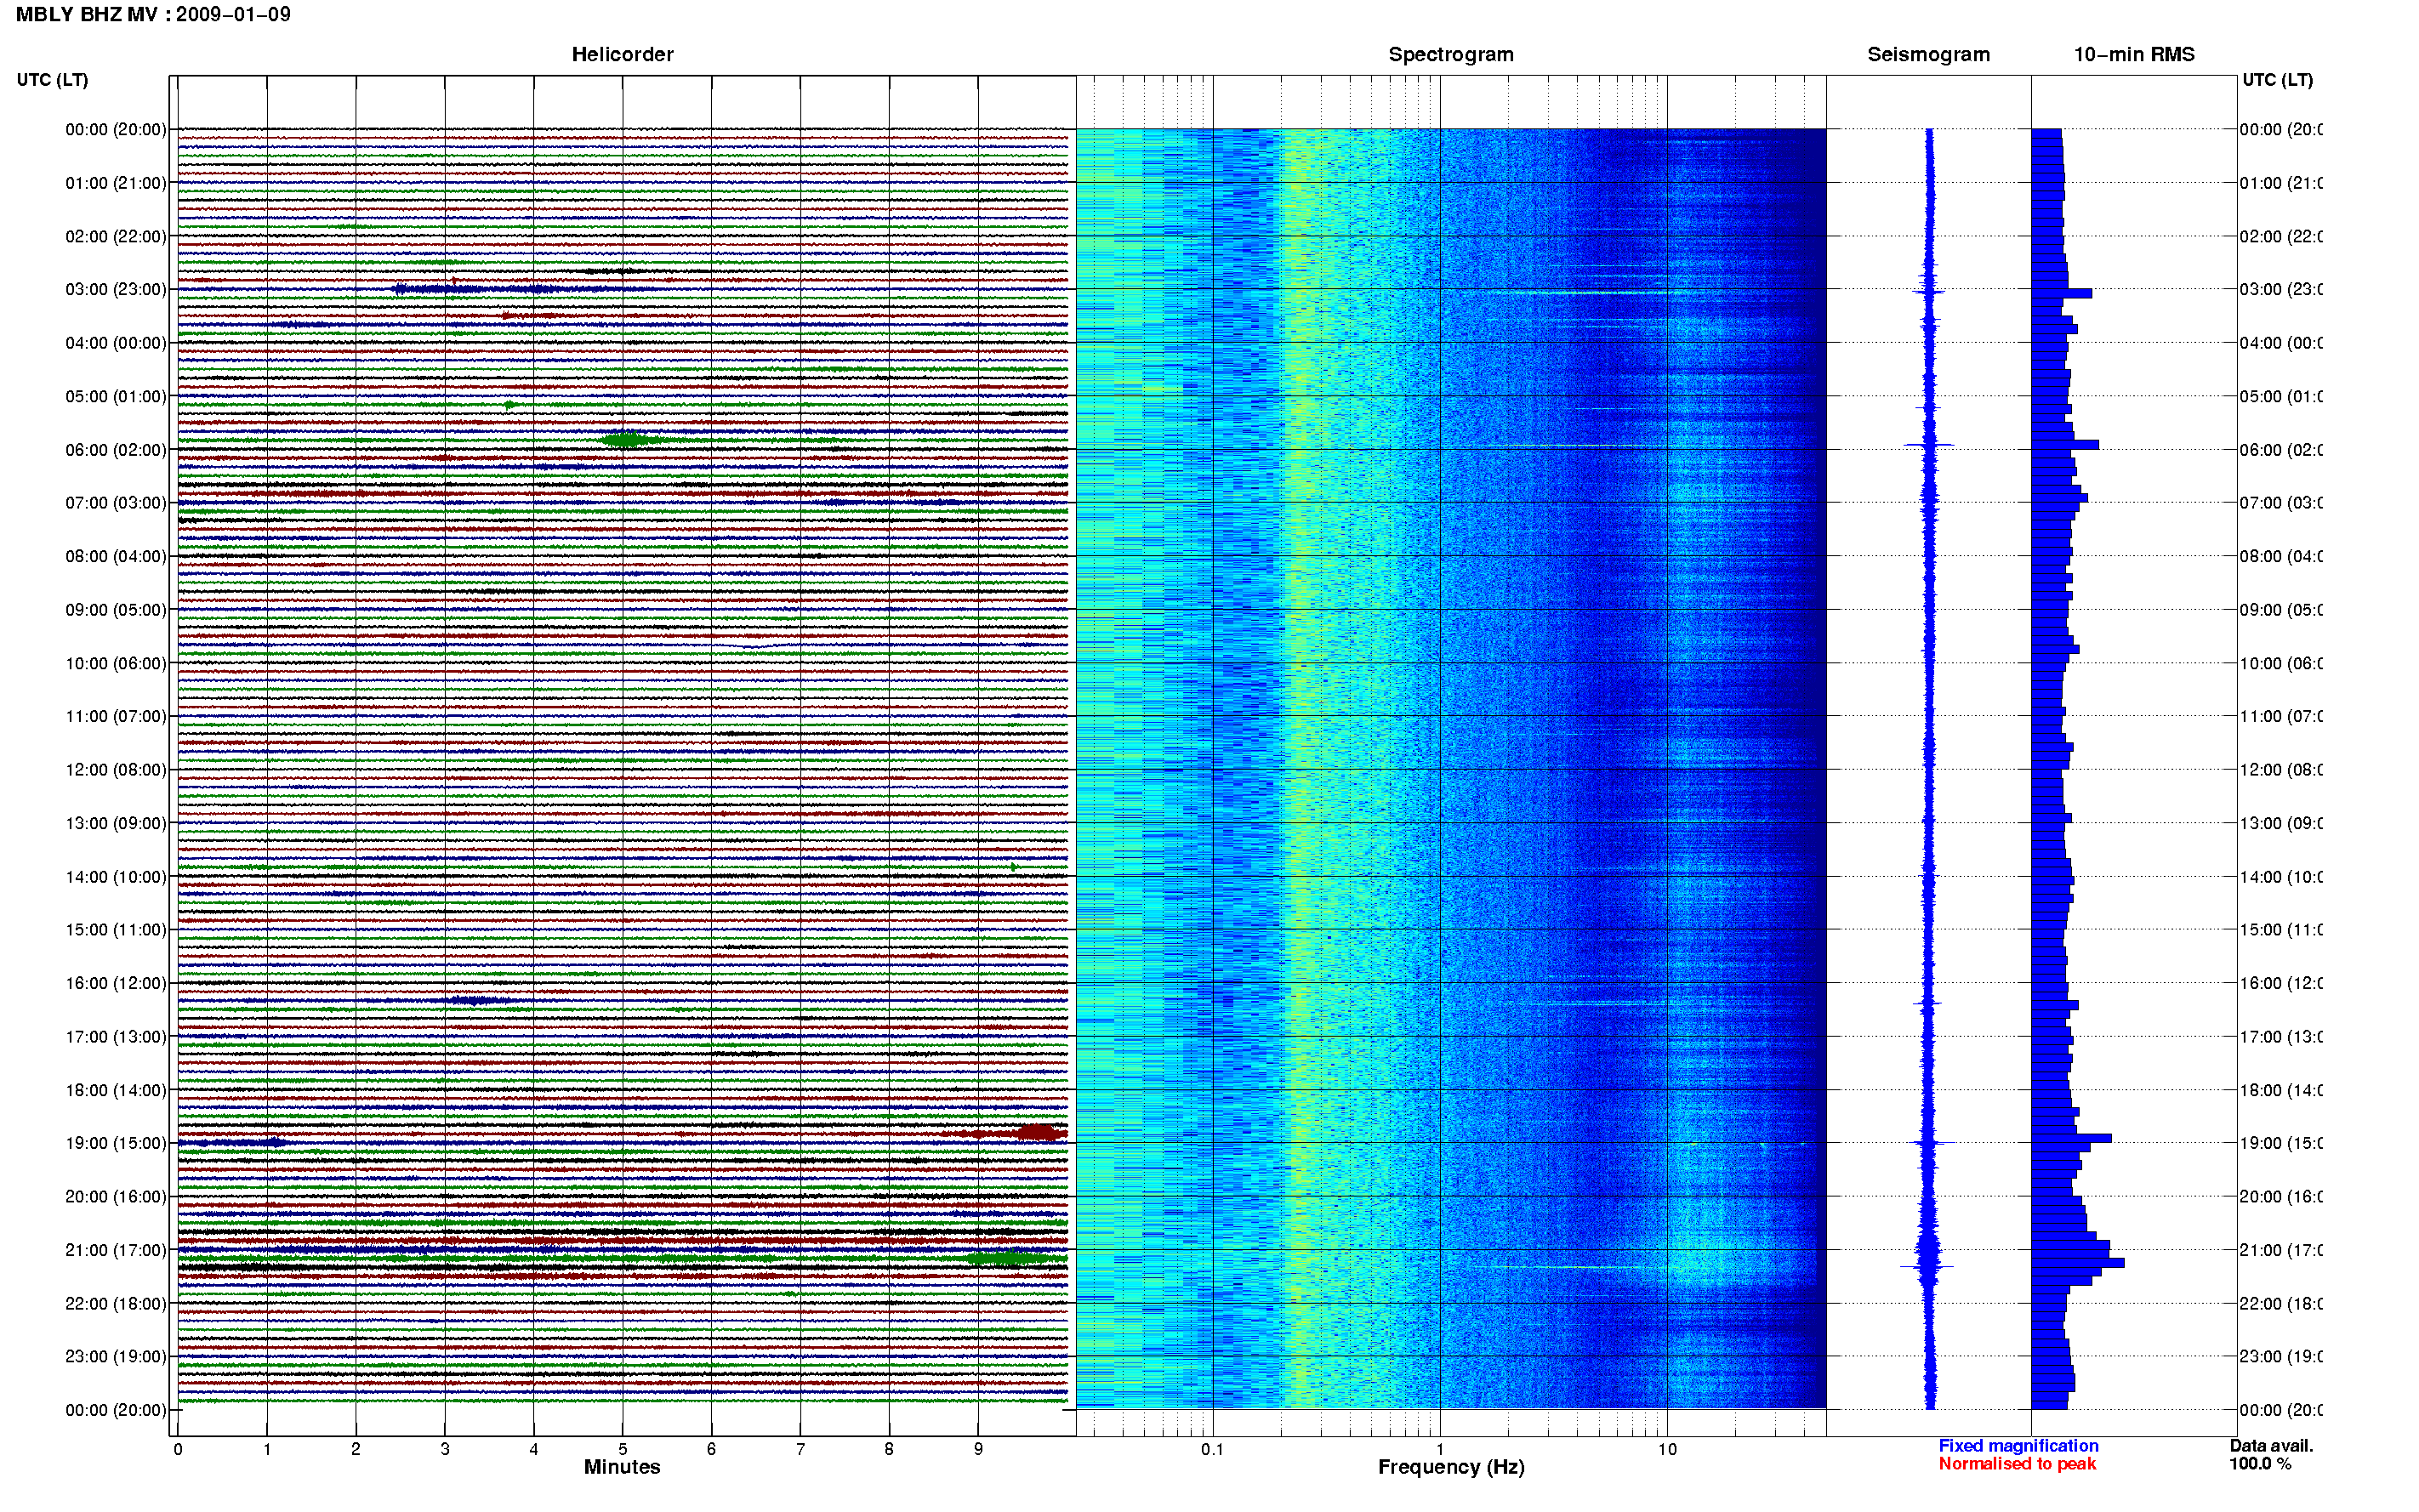Click the RMS bar peak just before 19:00
Screen dimensions: 2419x1512
pos(2072,1138)
